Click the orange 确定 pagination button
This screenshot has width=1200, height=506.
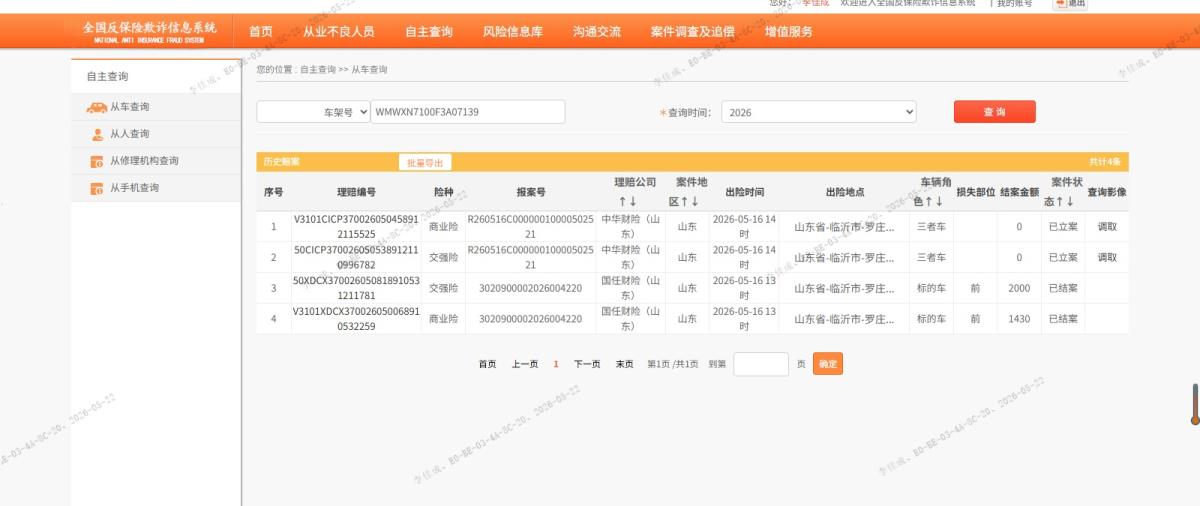tap(828, 364)
